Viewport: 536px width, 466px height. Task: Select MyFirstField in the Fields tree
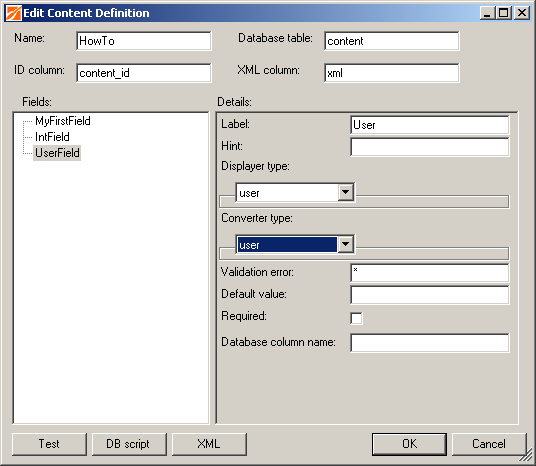[63, 121]
